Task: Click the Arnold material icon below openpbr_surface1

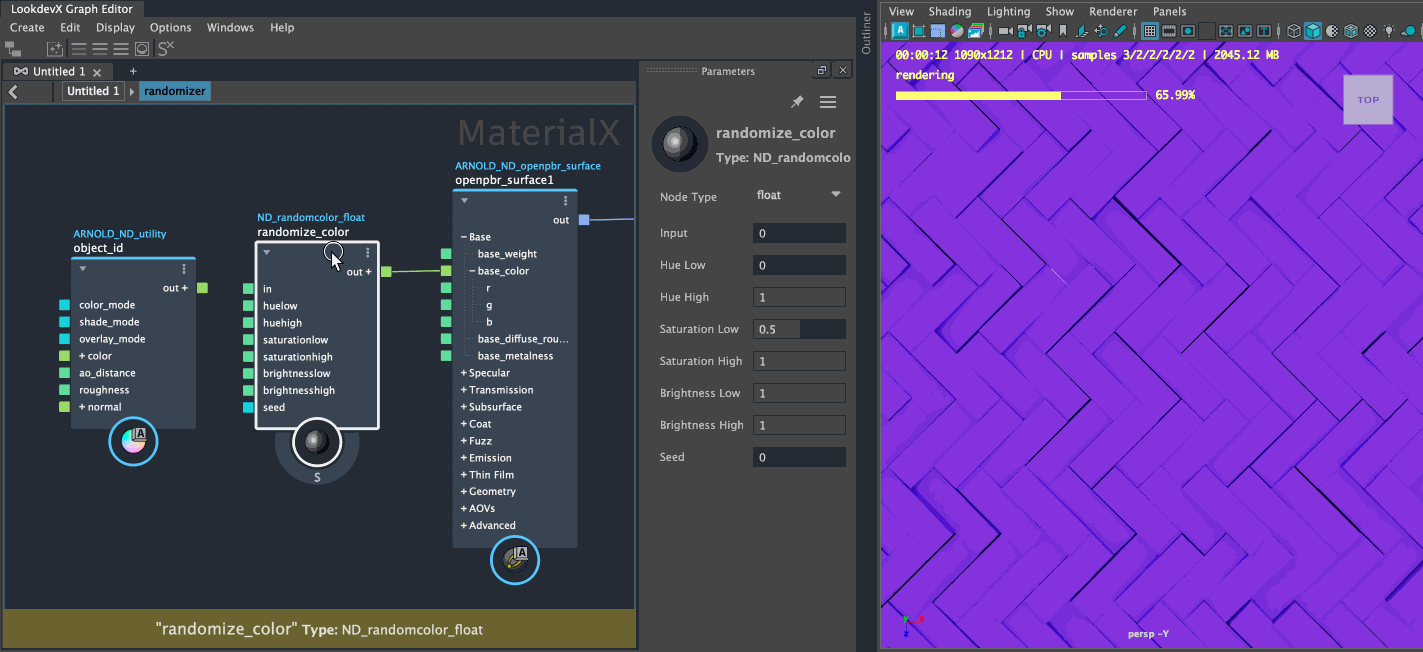Action: [x=515, y=559]
